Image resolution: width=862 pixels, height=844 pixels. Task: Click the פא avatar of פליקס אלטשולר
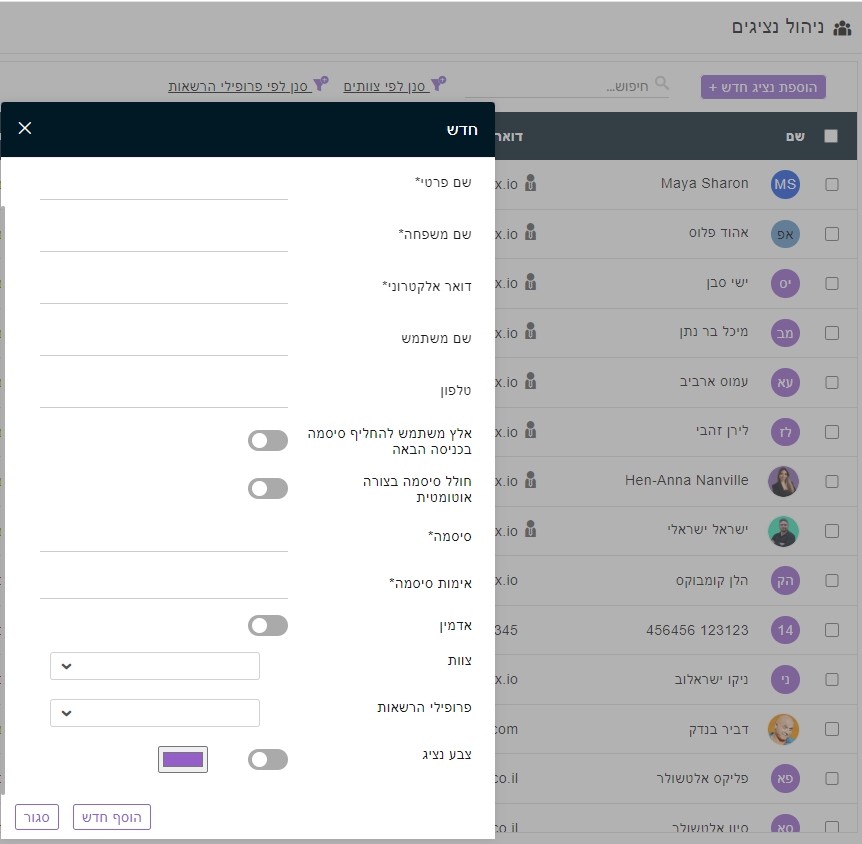click(x=784, y=779)
